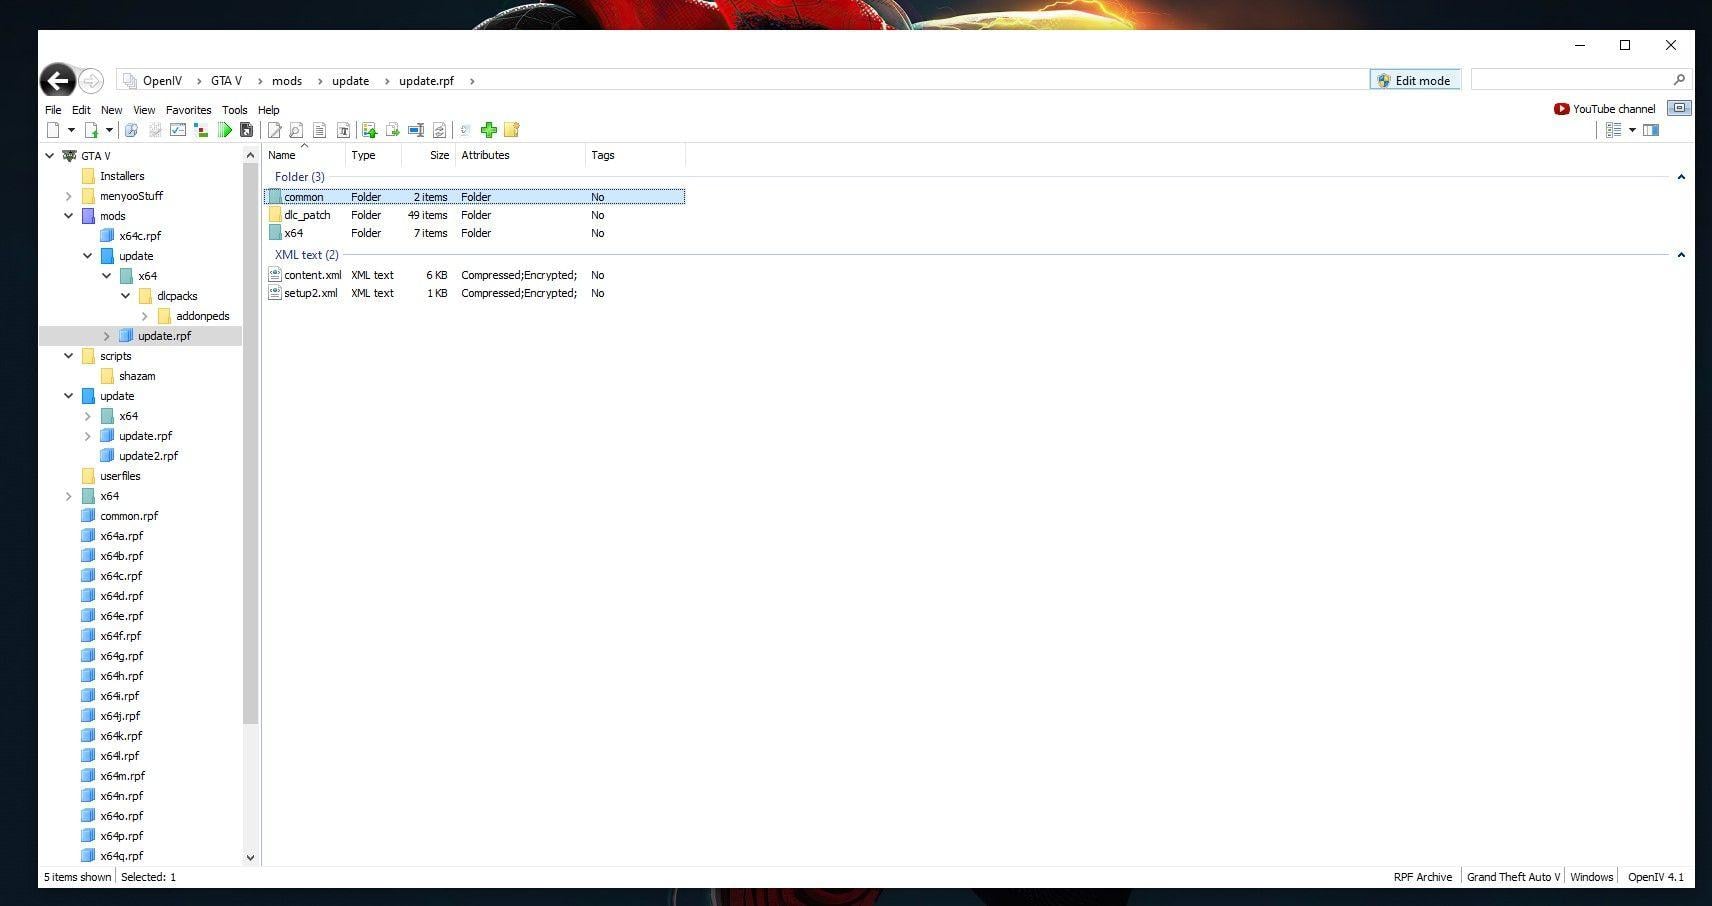Open the Tools menu

(234, 110)
